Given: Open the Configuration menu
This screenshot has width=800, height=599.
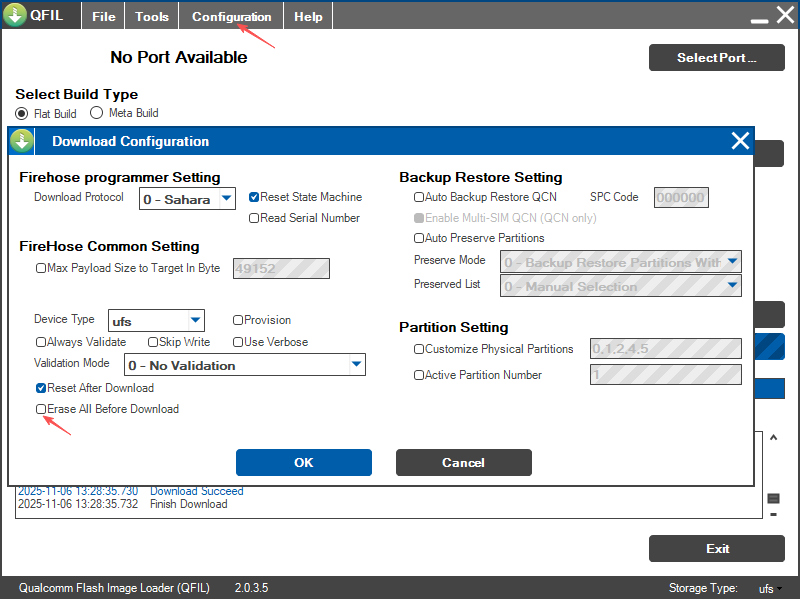Looking at the screenshot, I should (x=231, y=16).
